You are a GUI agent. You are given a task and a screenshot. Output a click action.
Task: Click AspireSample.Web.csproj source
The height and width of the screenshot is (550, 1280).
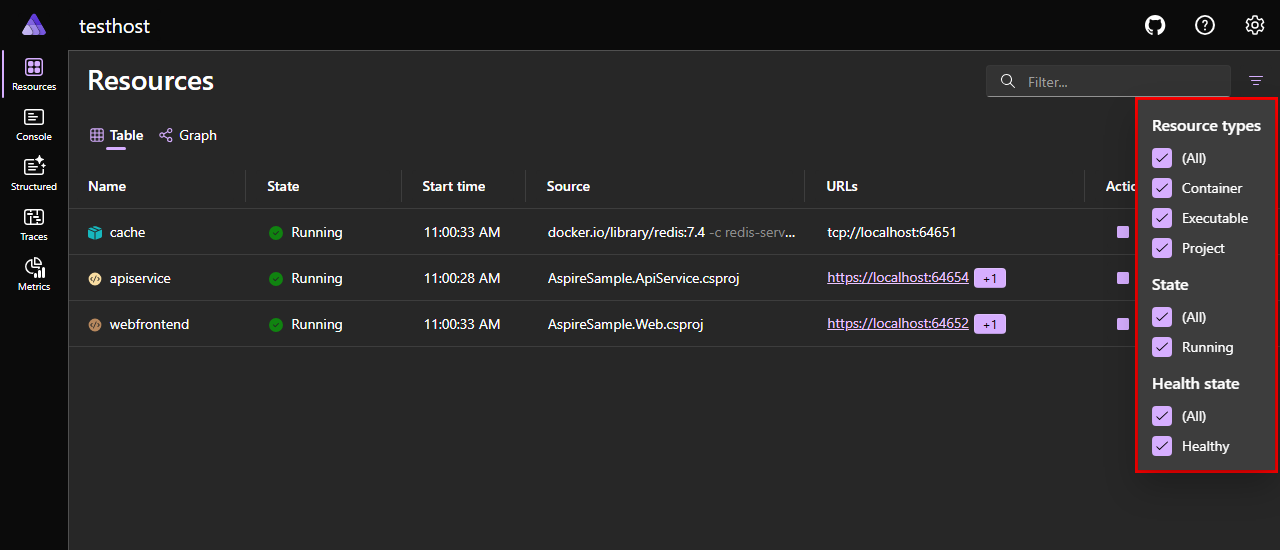click(626, 324)
